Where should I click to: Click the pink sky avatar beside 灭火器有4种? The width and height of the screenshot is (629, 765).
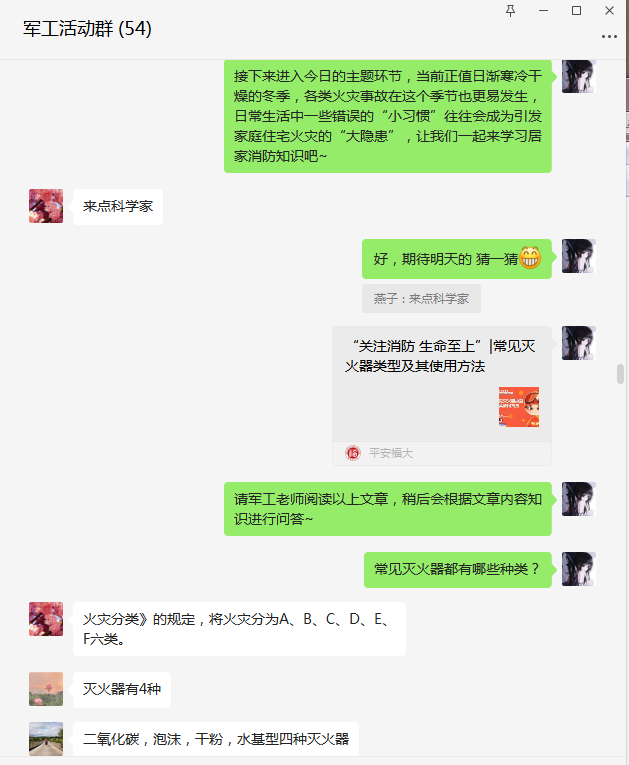coord(46,689)
